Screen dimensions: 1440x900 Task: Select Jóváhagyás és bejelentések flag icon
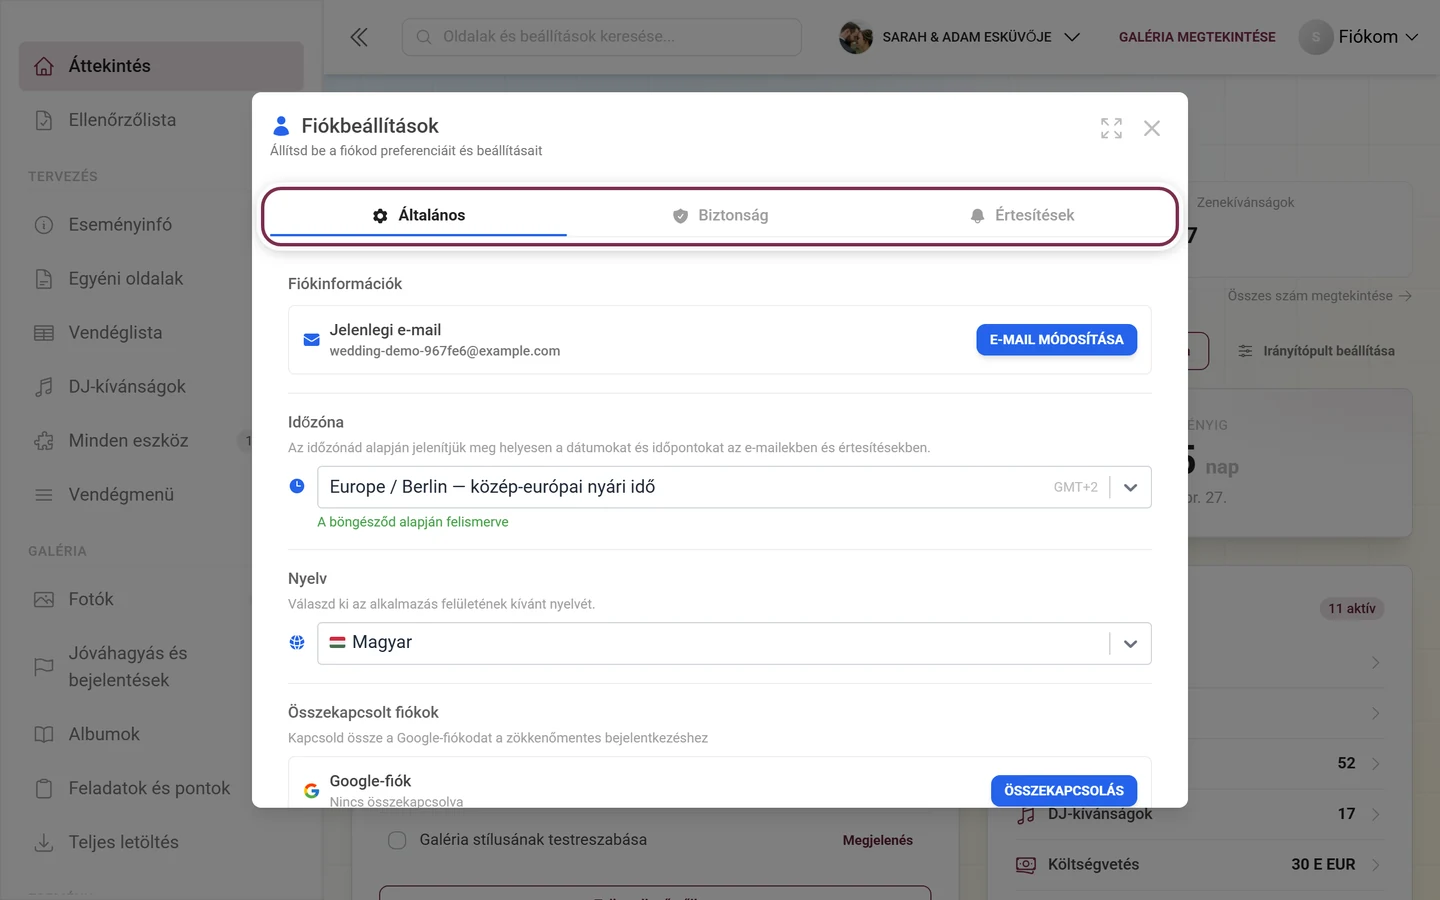(x=44, y=667)
